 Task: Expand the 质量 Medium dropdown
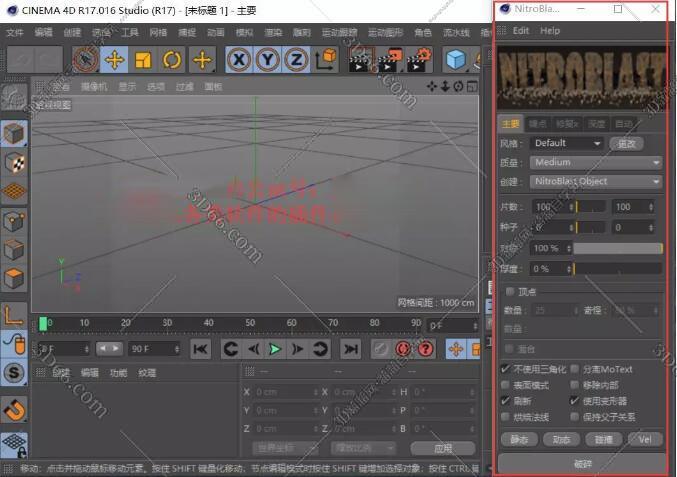(596, 162)
